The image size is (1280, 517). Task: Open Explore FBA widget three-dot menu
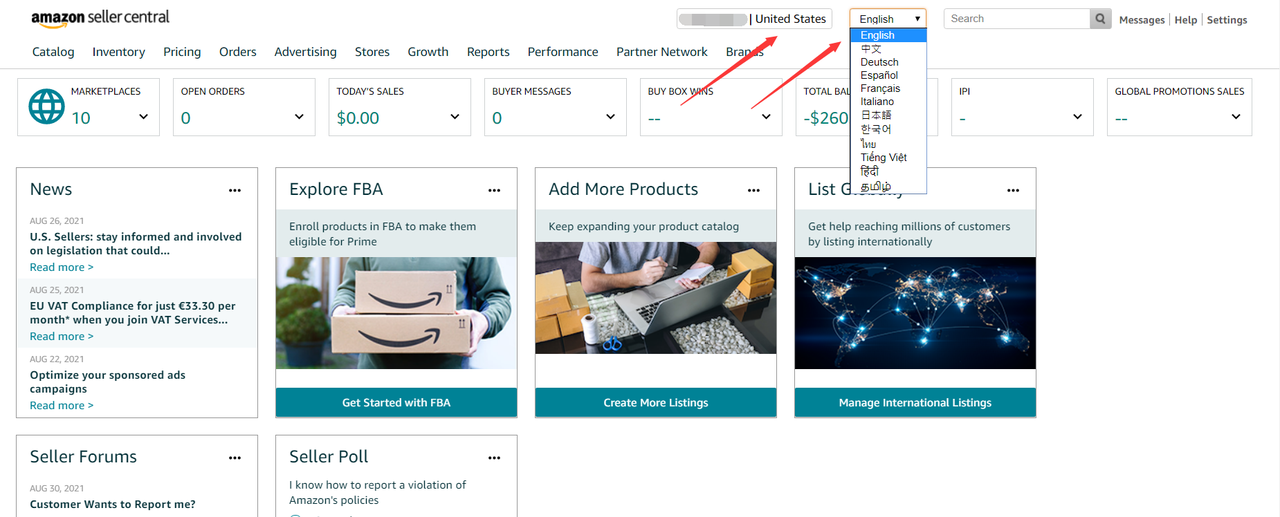click(494, 190)
